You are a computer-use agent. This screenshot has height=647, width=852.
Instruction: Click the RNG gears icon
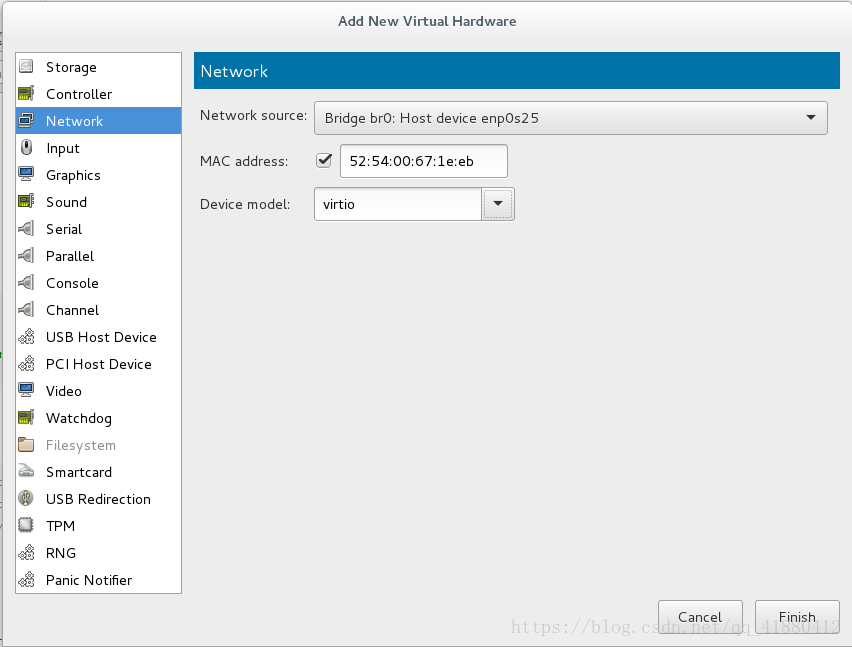click(26, 552)
